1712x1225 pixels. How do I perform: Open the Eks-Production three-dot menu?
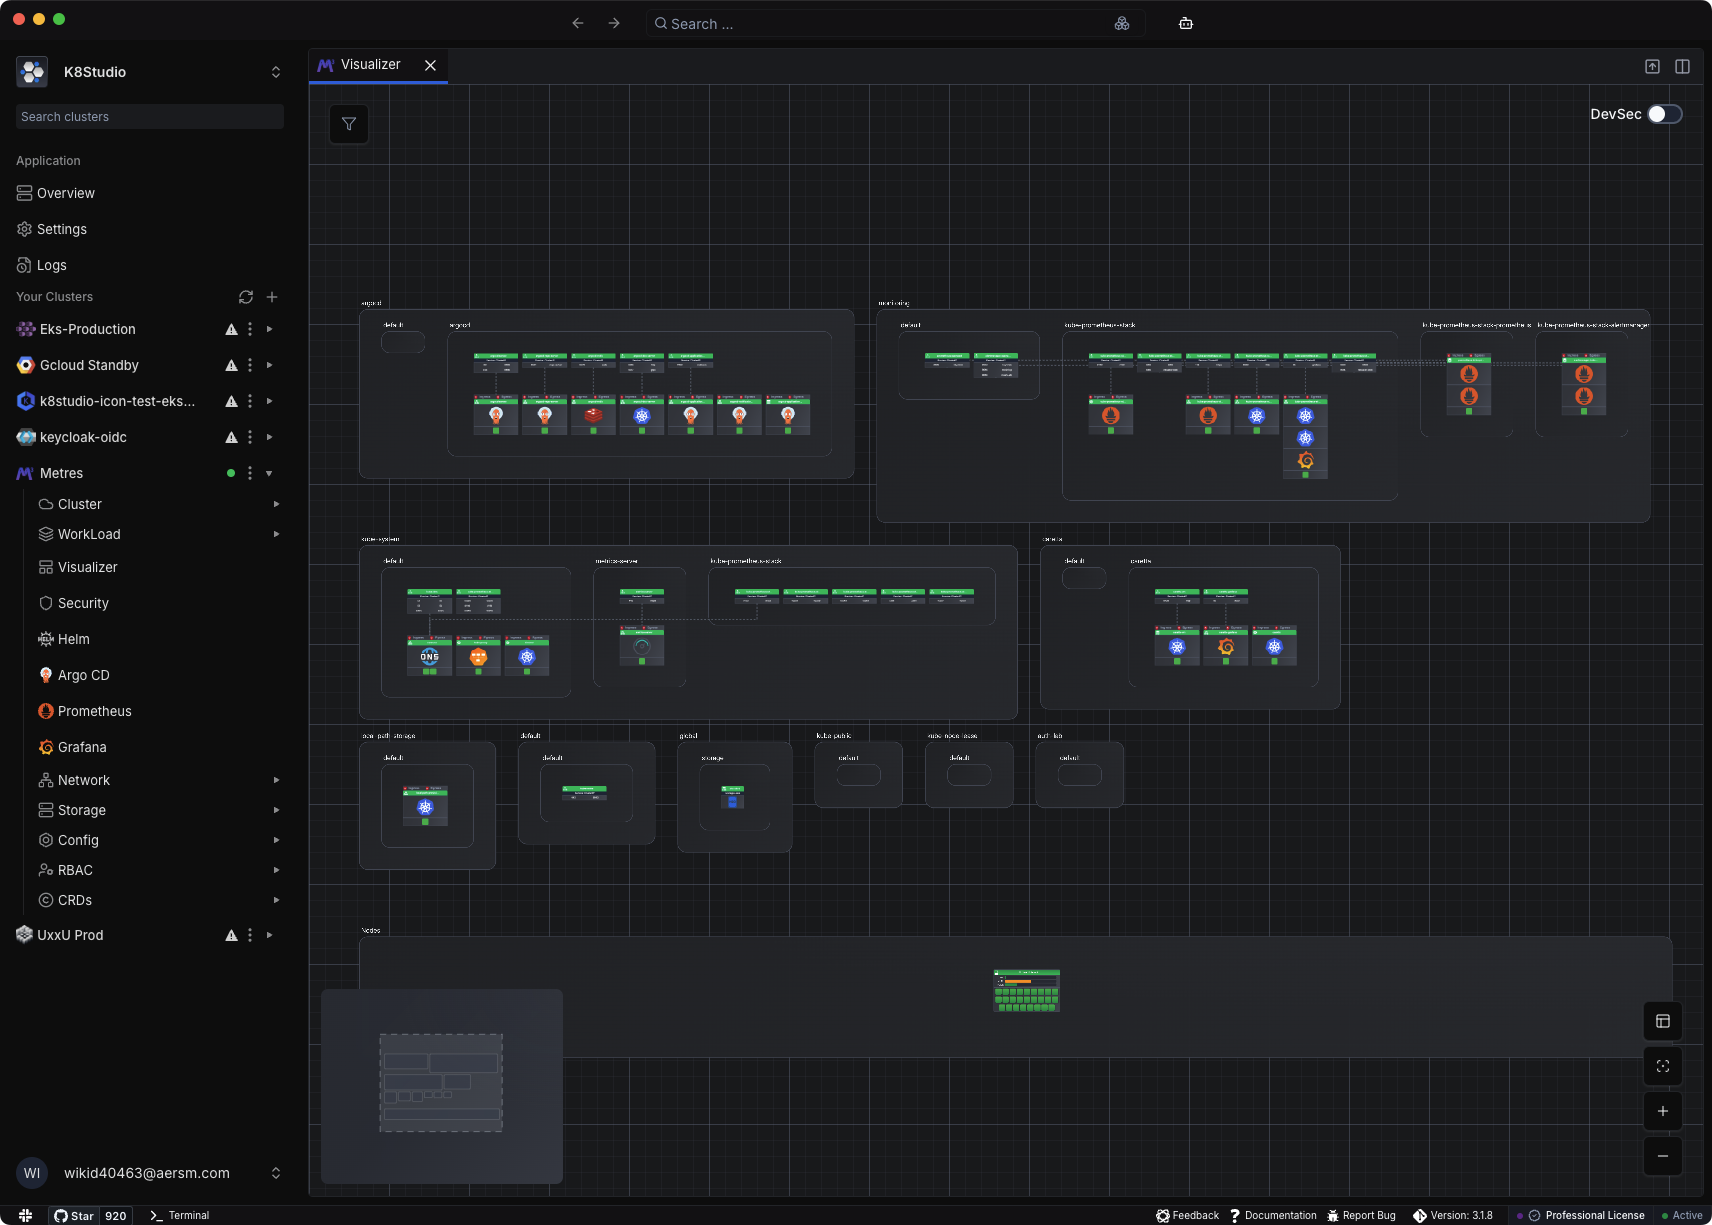250,329
